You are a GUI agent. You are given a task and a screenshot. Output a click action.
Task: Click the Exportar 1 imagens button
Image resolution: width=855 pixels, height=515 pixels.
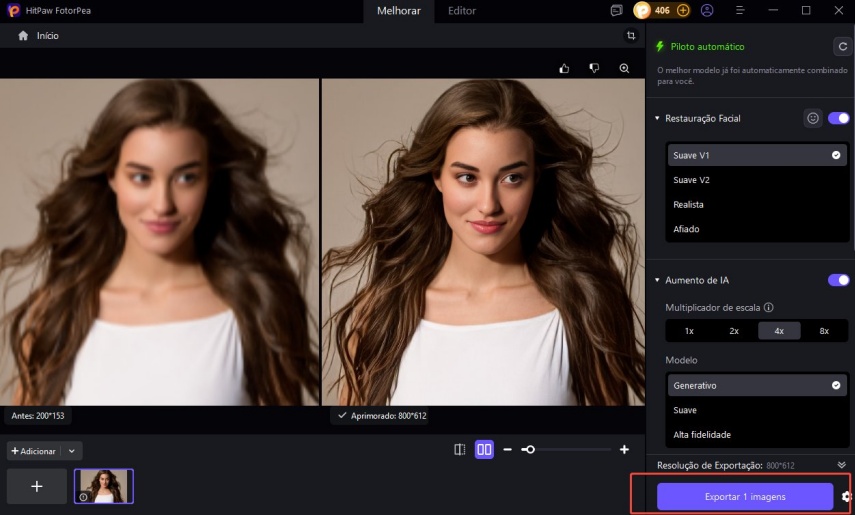pyautogui.click(x=744, y=496)
